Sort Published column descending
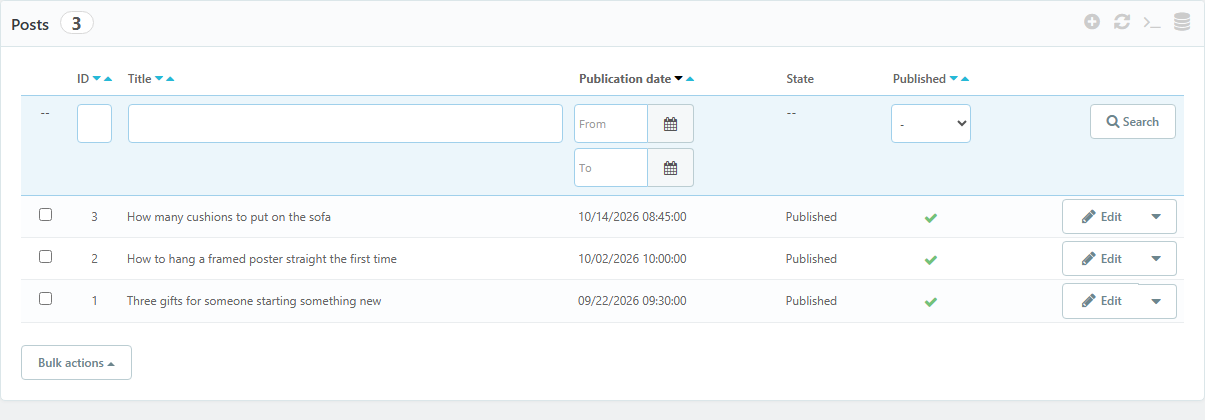The image size is (1205, 420). pyautogui.click(x=953, y=79)
